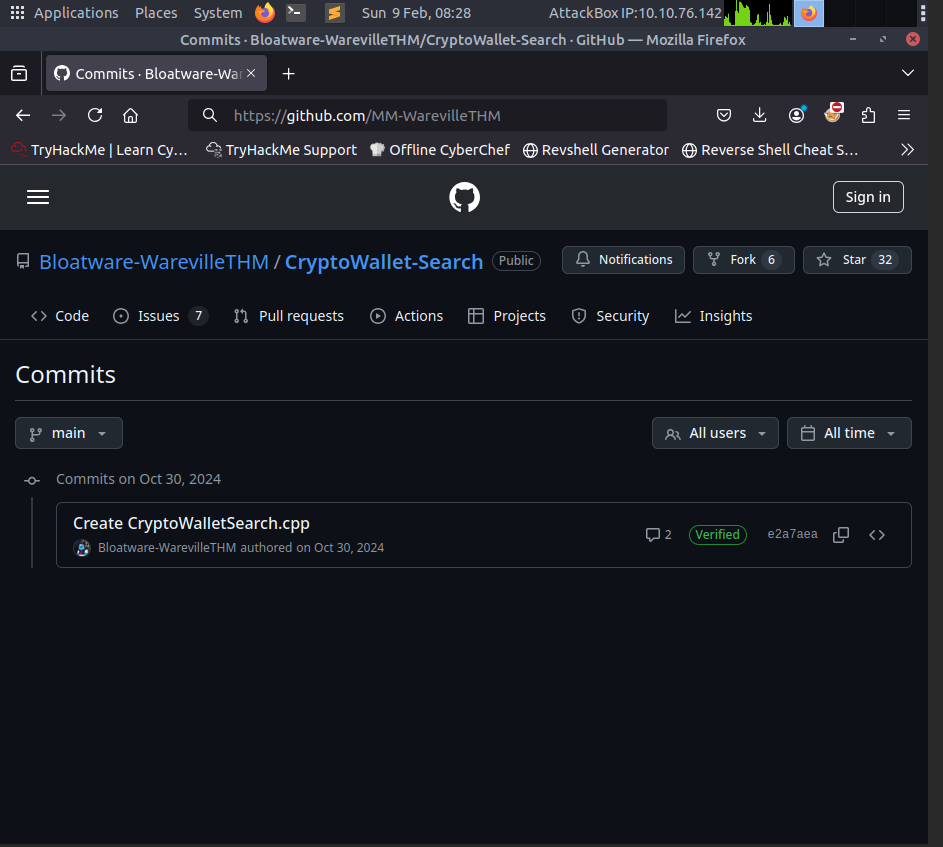The image size is (943, 847).
Task: Click the Sun 9 Feb, 08:28 clock
Action: point(416,13)
